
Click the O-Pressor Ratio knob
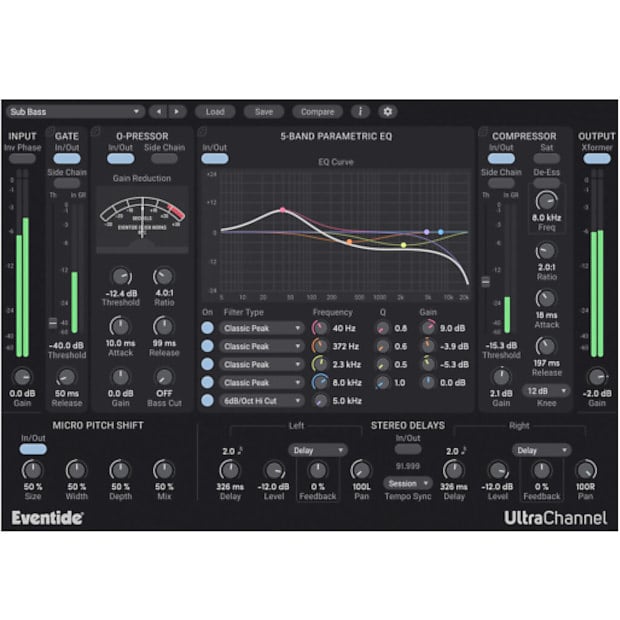tap(164, 277)
